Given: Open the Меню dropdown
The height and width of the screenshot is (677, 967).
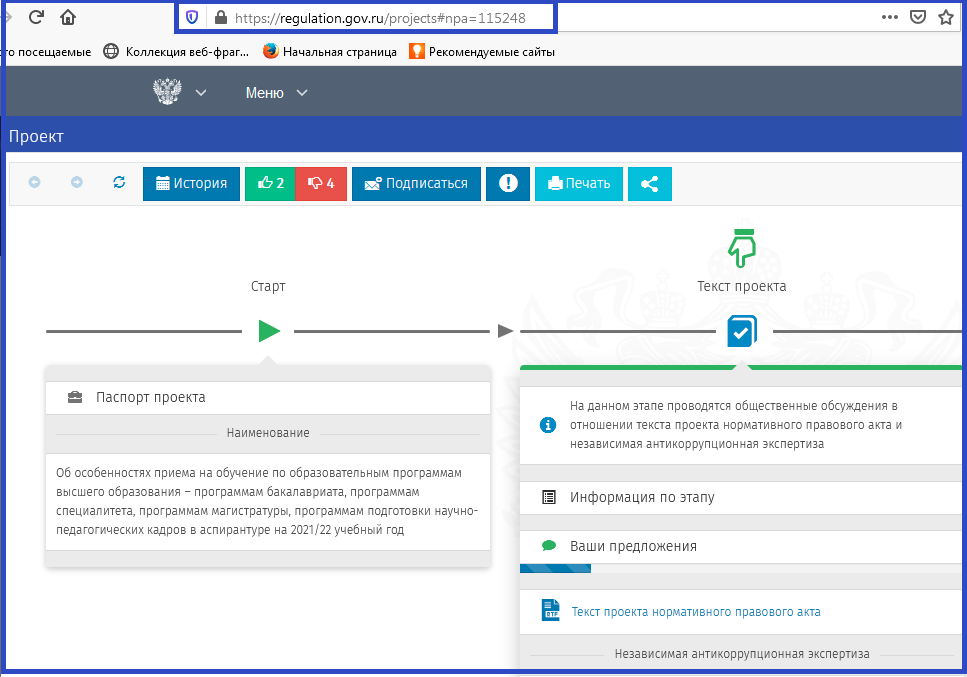Looking at the screenshot, I should 276,92.
